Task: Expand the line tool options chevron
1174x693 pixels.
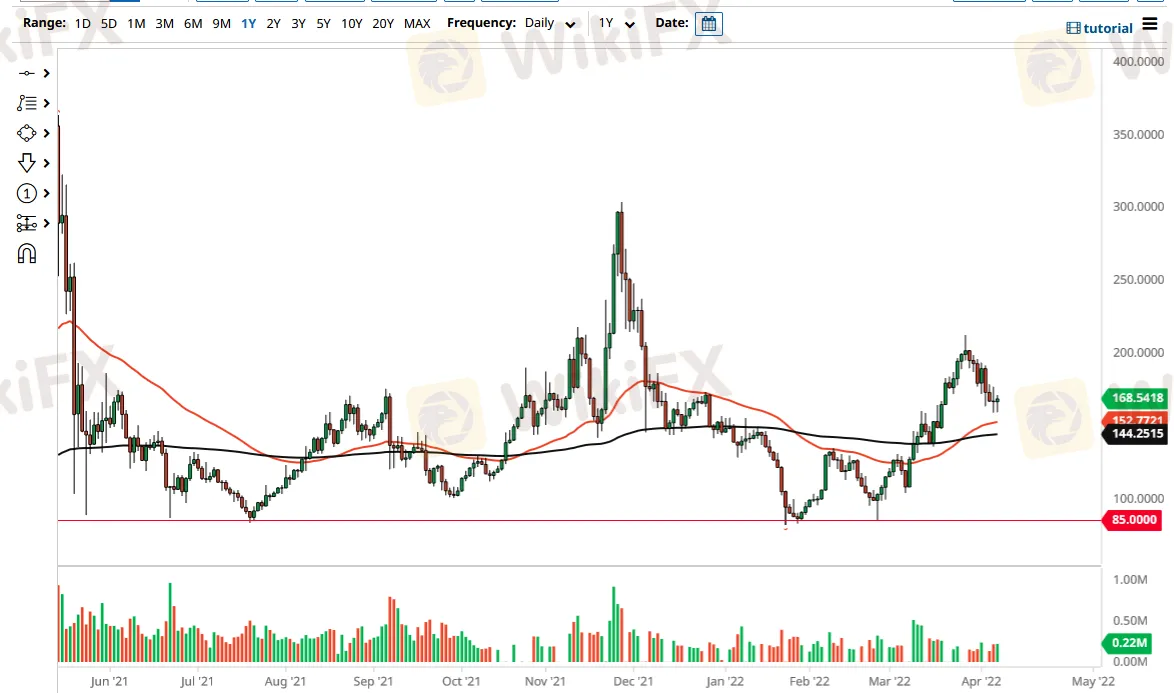Action: 46,74
